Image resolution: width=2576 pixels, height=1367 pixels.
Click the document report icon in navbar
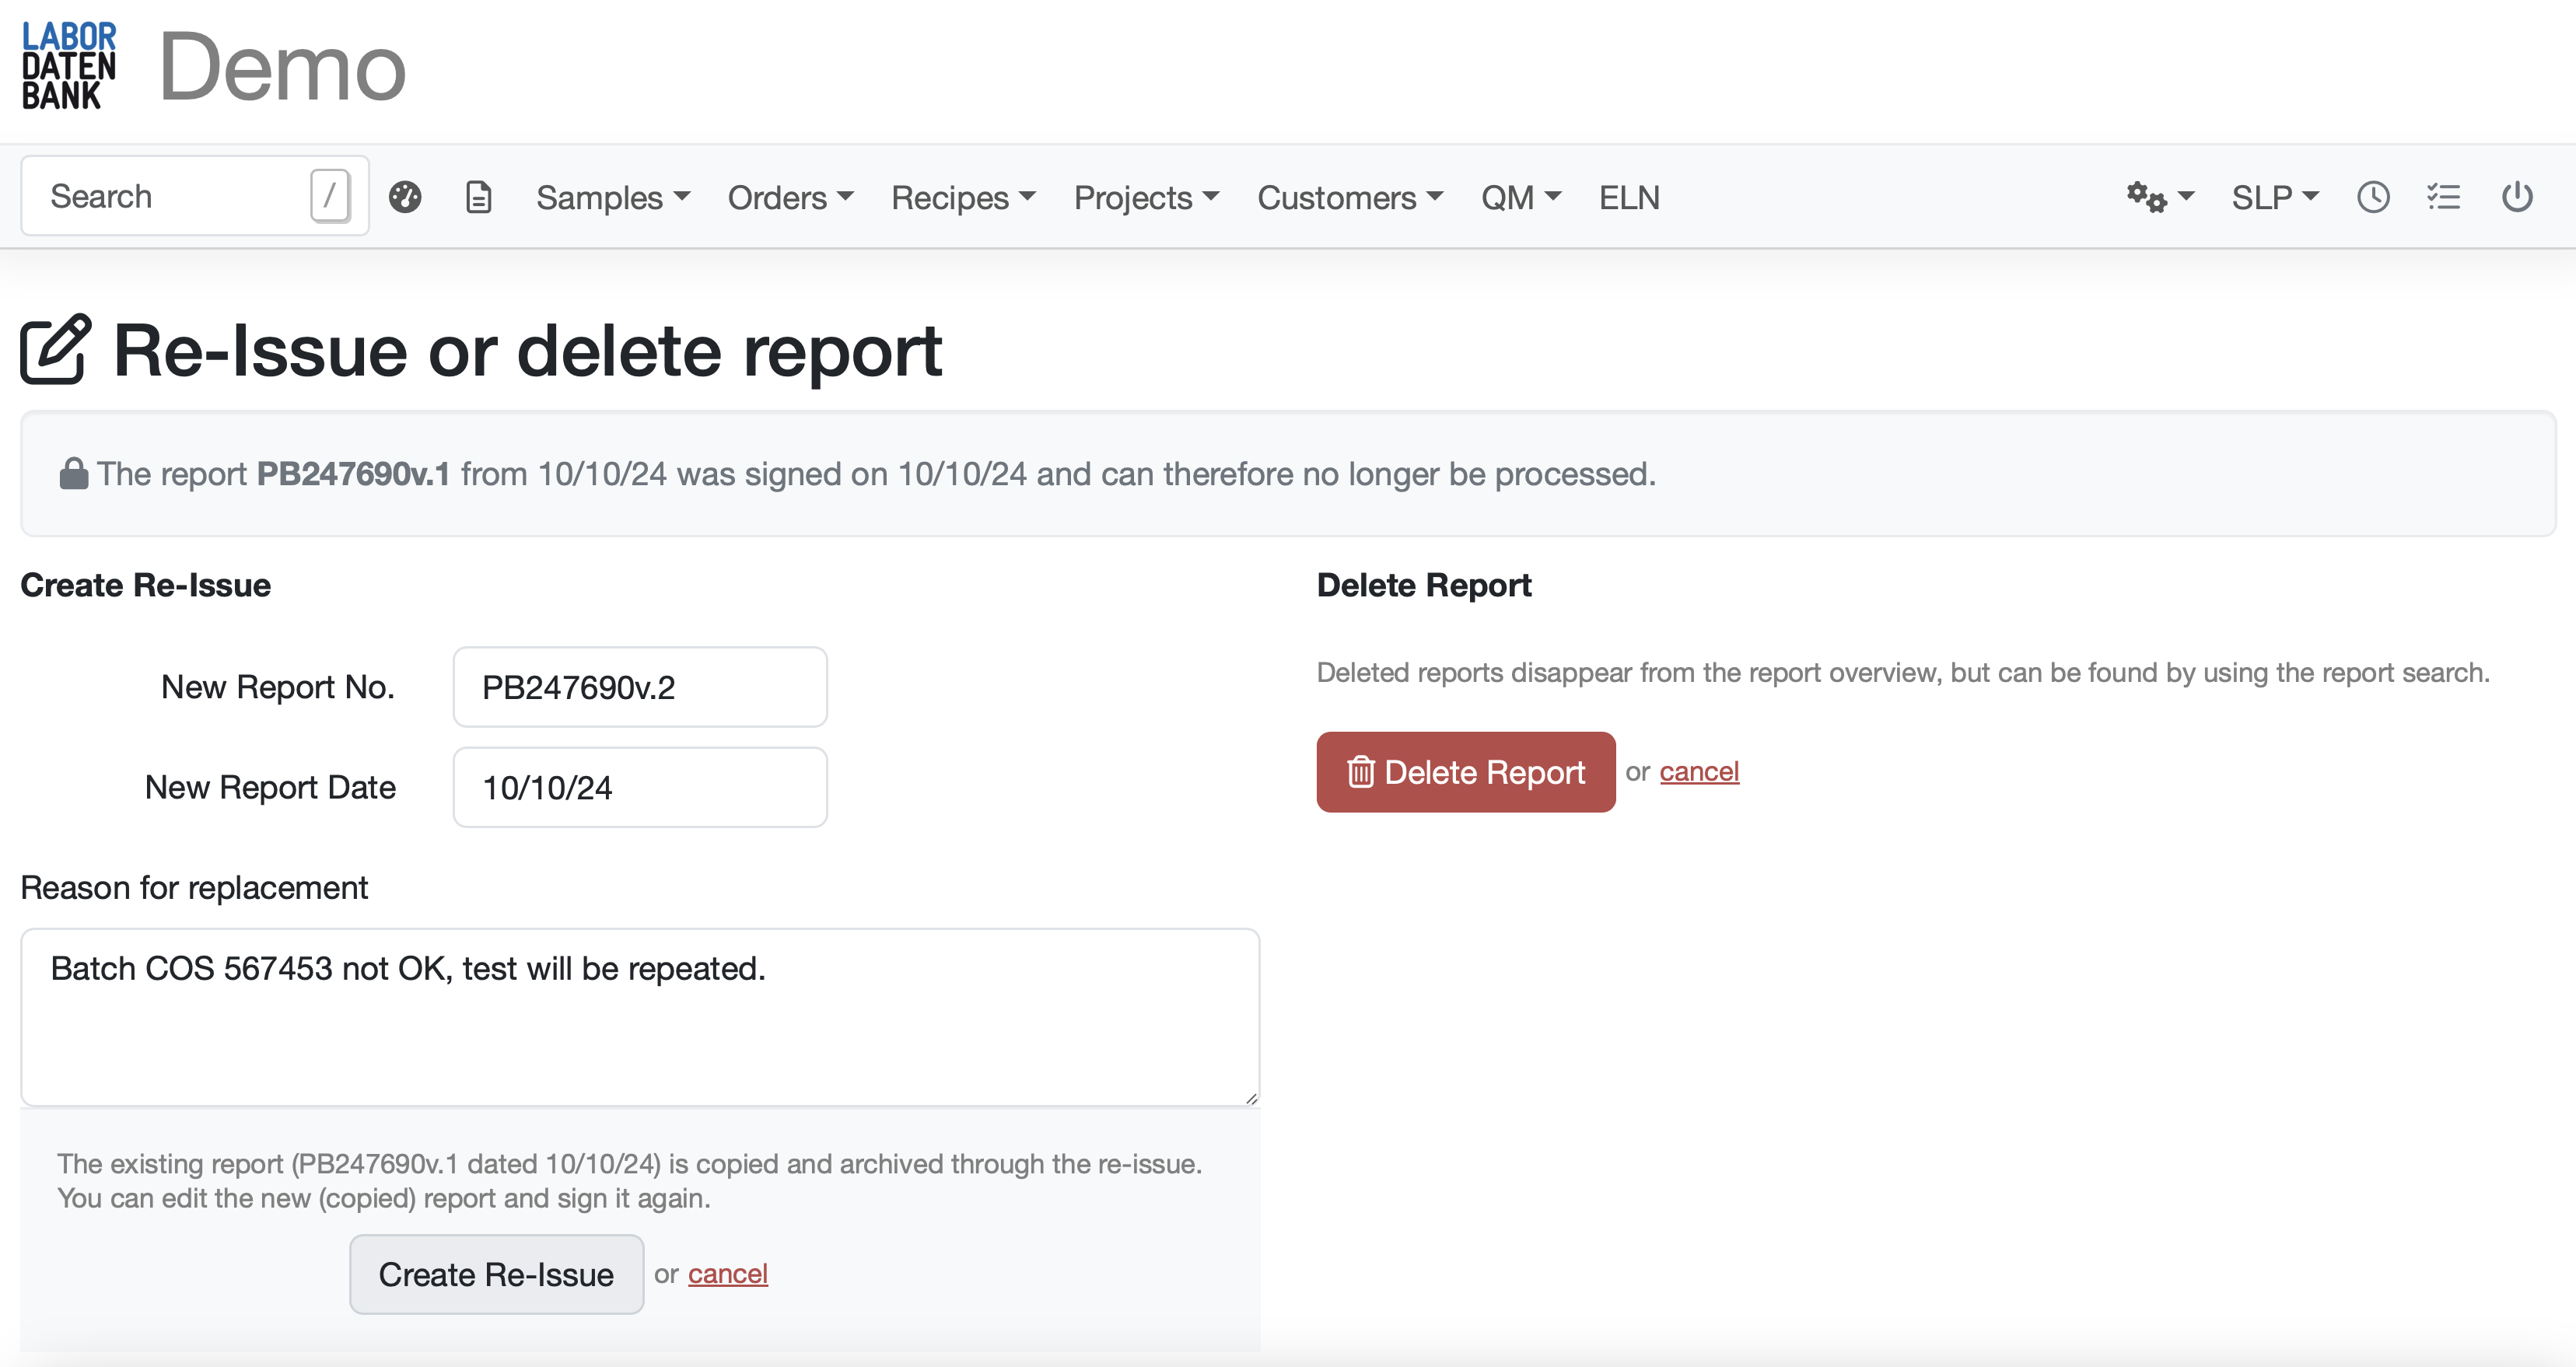click(479, 197)
